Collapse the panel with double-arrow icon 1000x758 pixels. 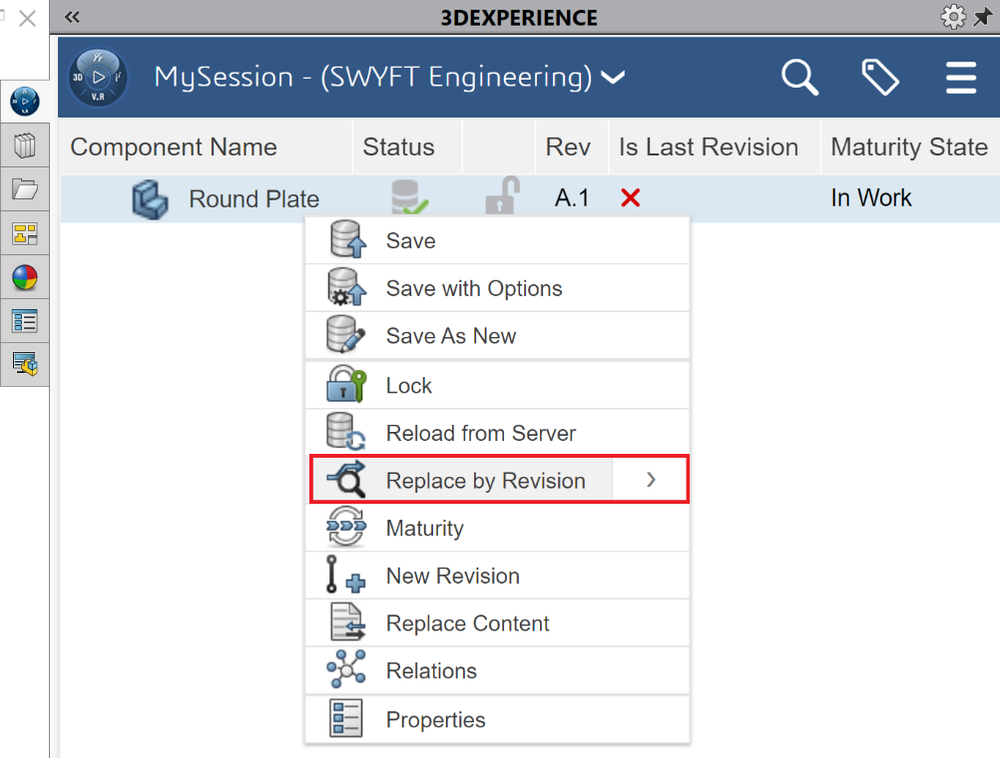(x=72, y=17)
